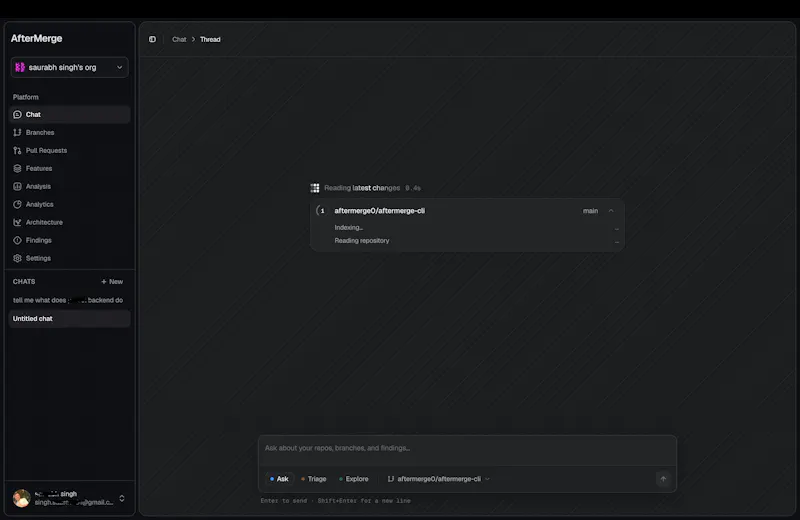The width and height of the screenshot is (800, 520).
Task: Click the AfterMerge logo text
Action: click(x=36, y=39)
